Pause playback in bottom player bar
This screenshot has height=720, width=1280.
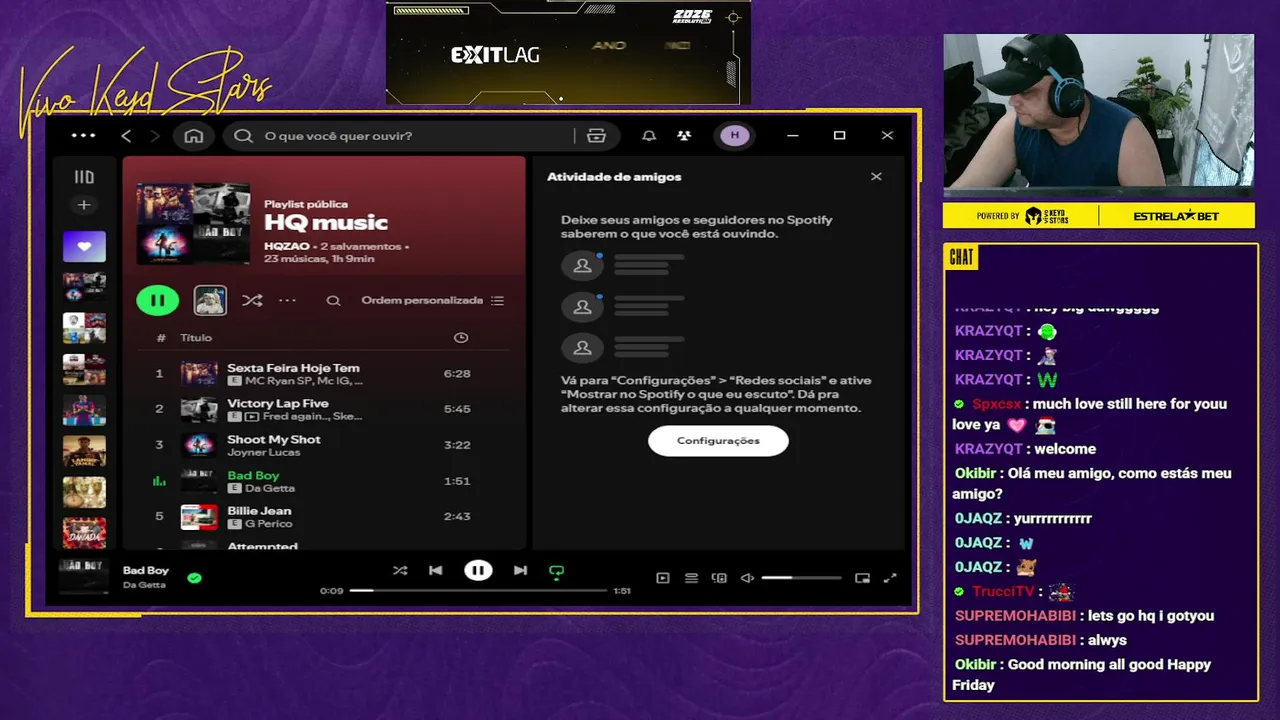[478, 571]
